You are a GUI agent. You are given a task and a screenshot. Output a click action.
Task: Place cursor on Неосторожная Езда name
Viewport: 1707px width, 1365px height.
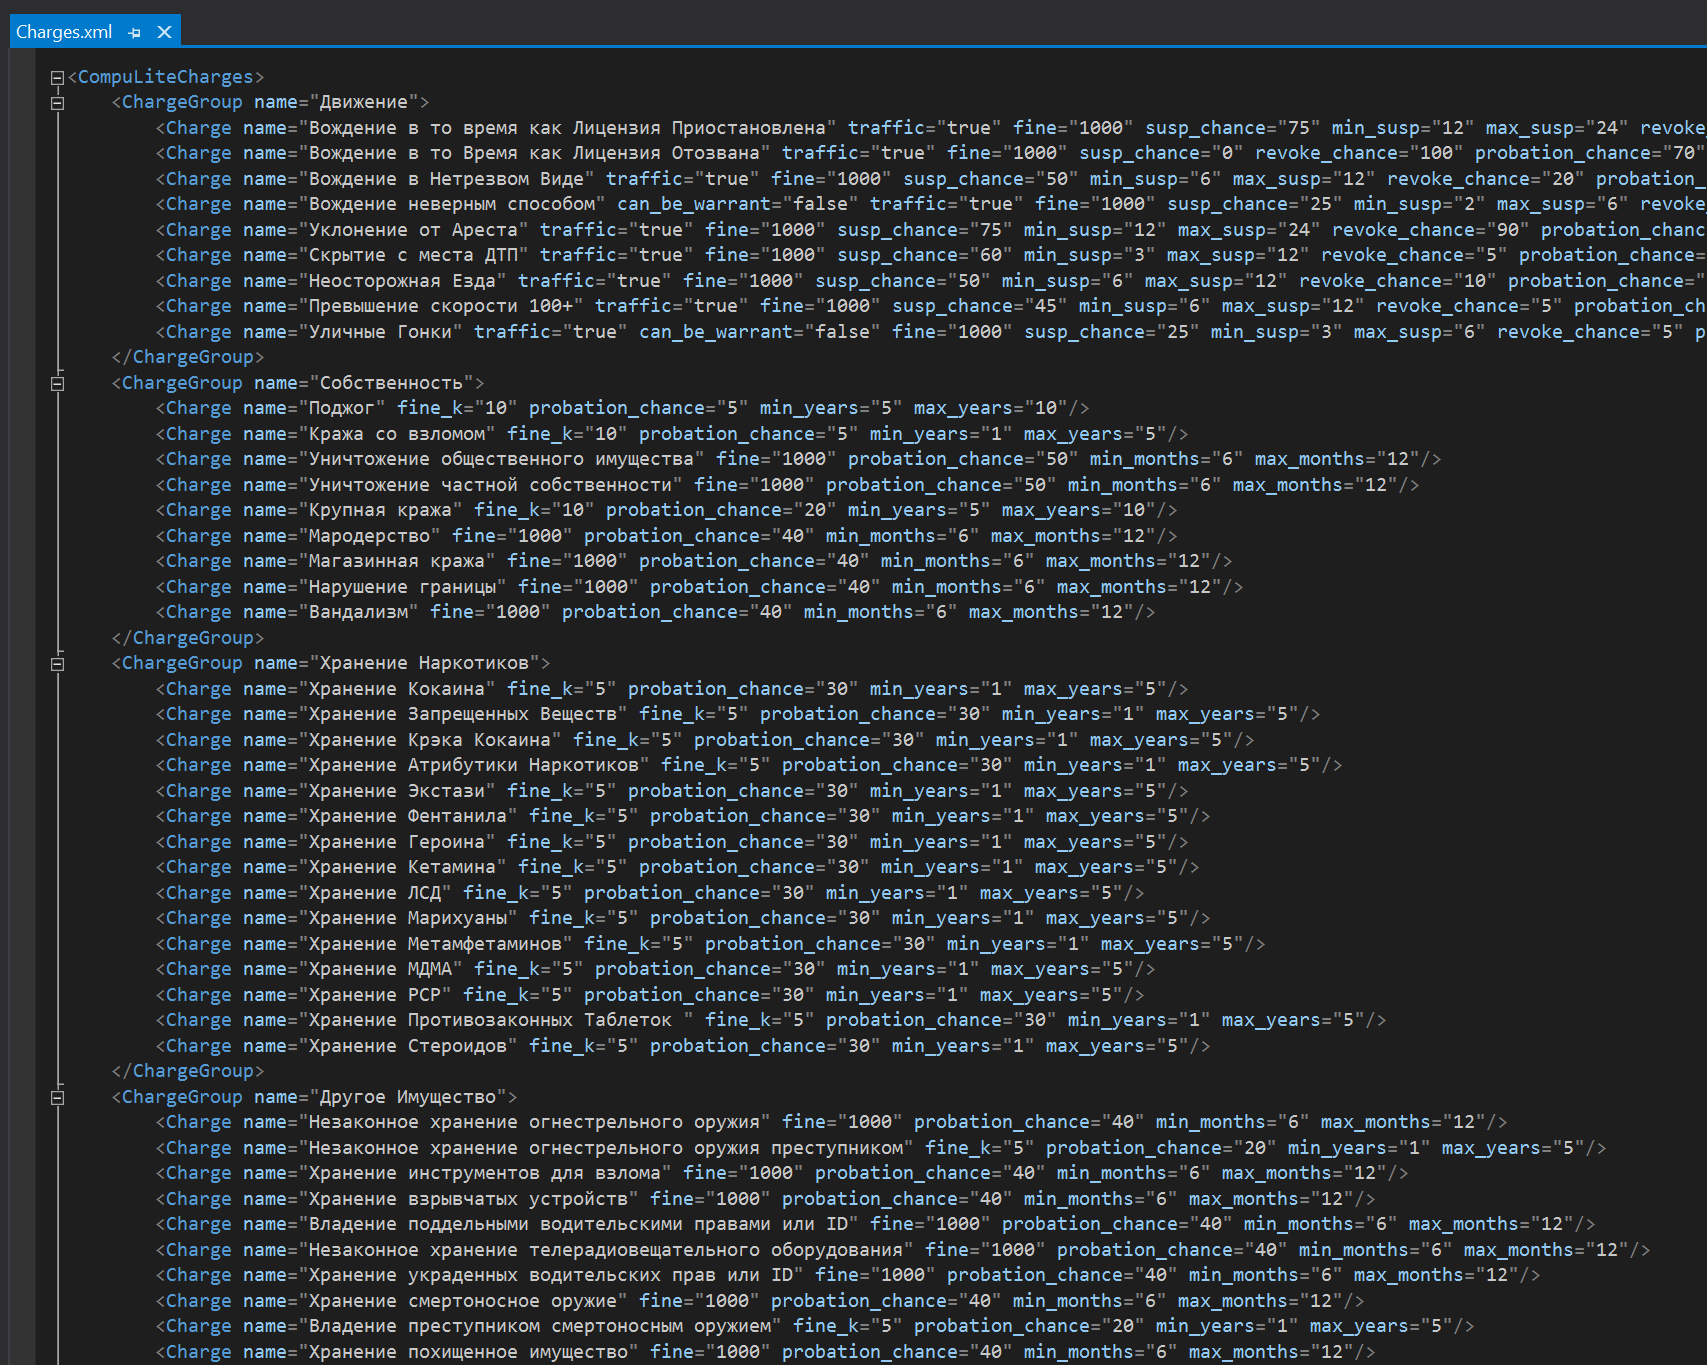pyautogui.click(x=402, y=281)
